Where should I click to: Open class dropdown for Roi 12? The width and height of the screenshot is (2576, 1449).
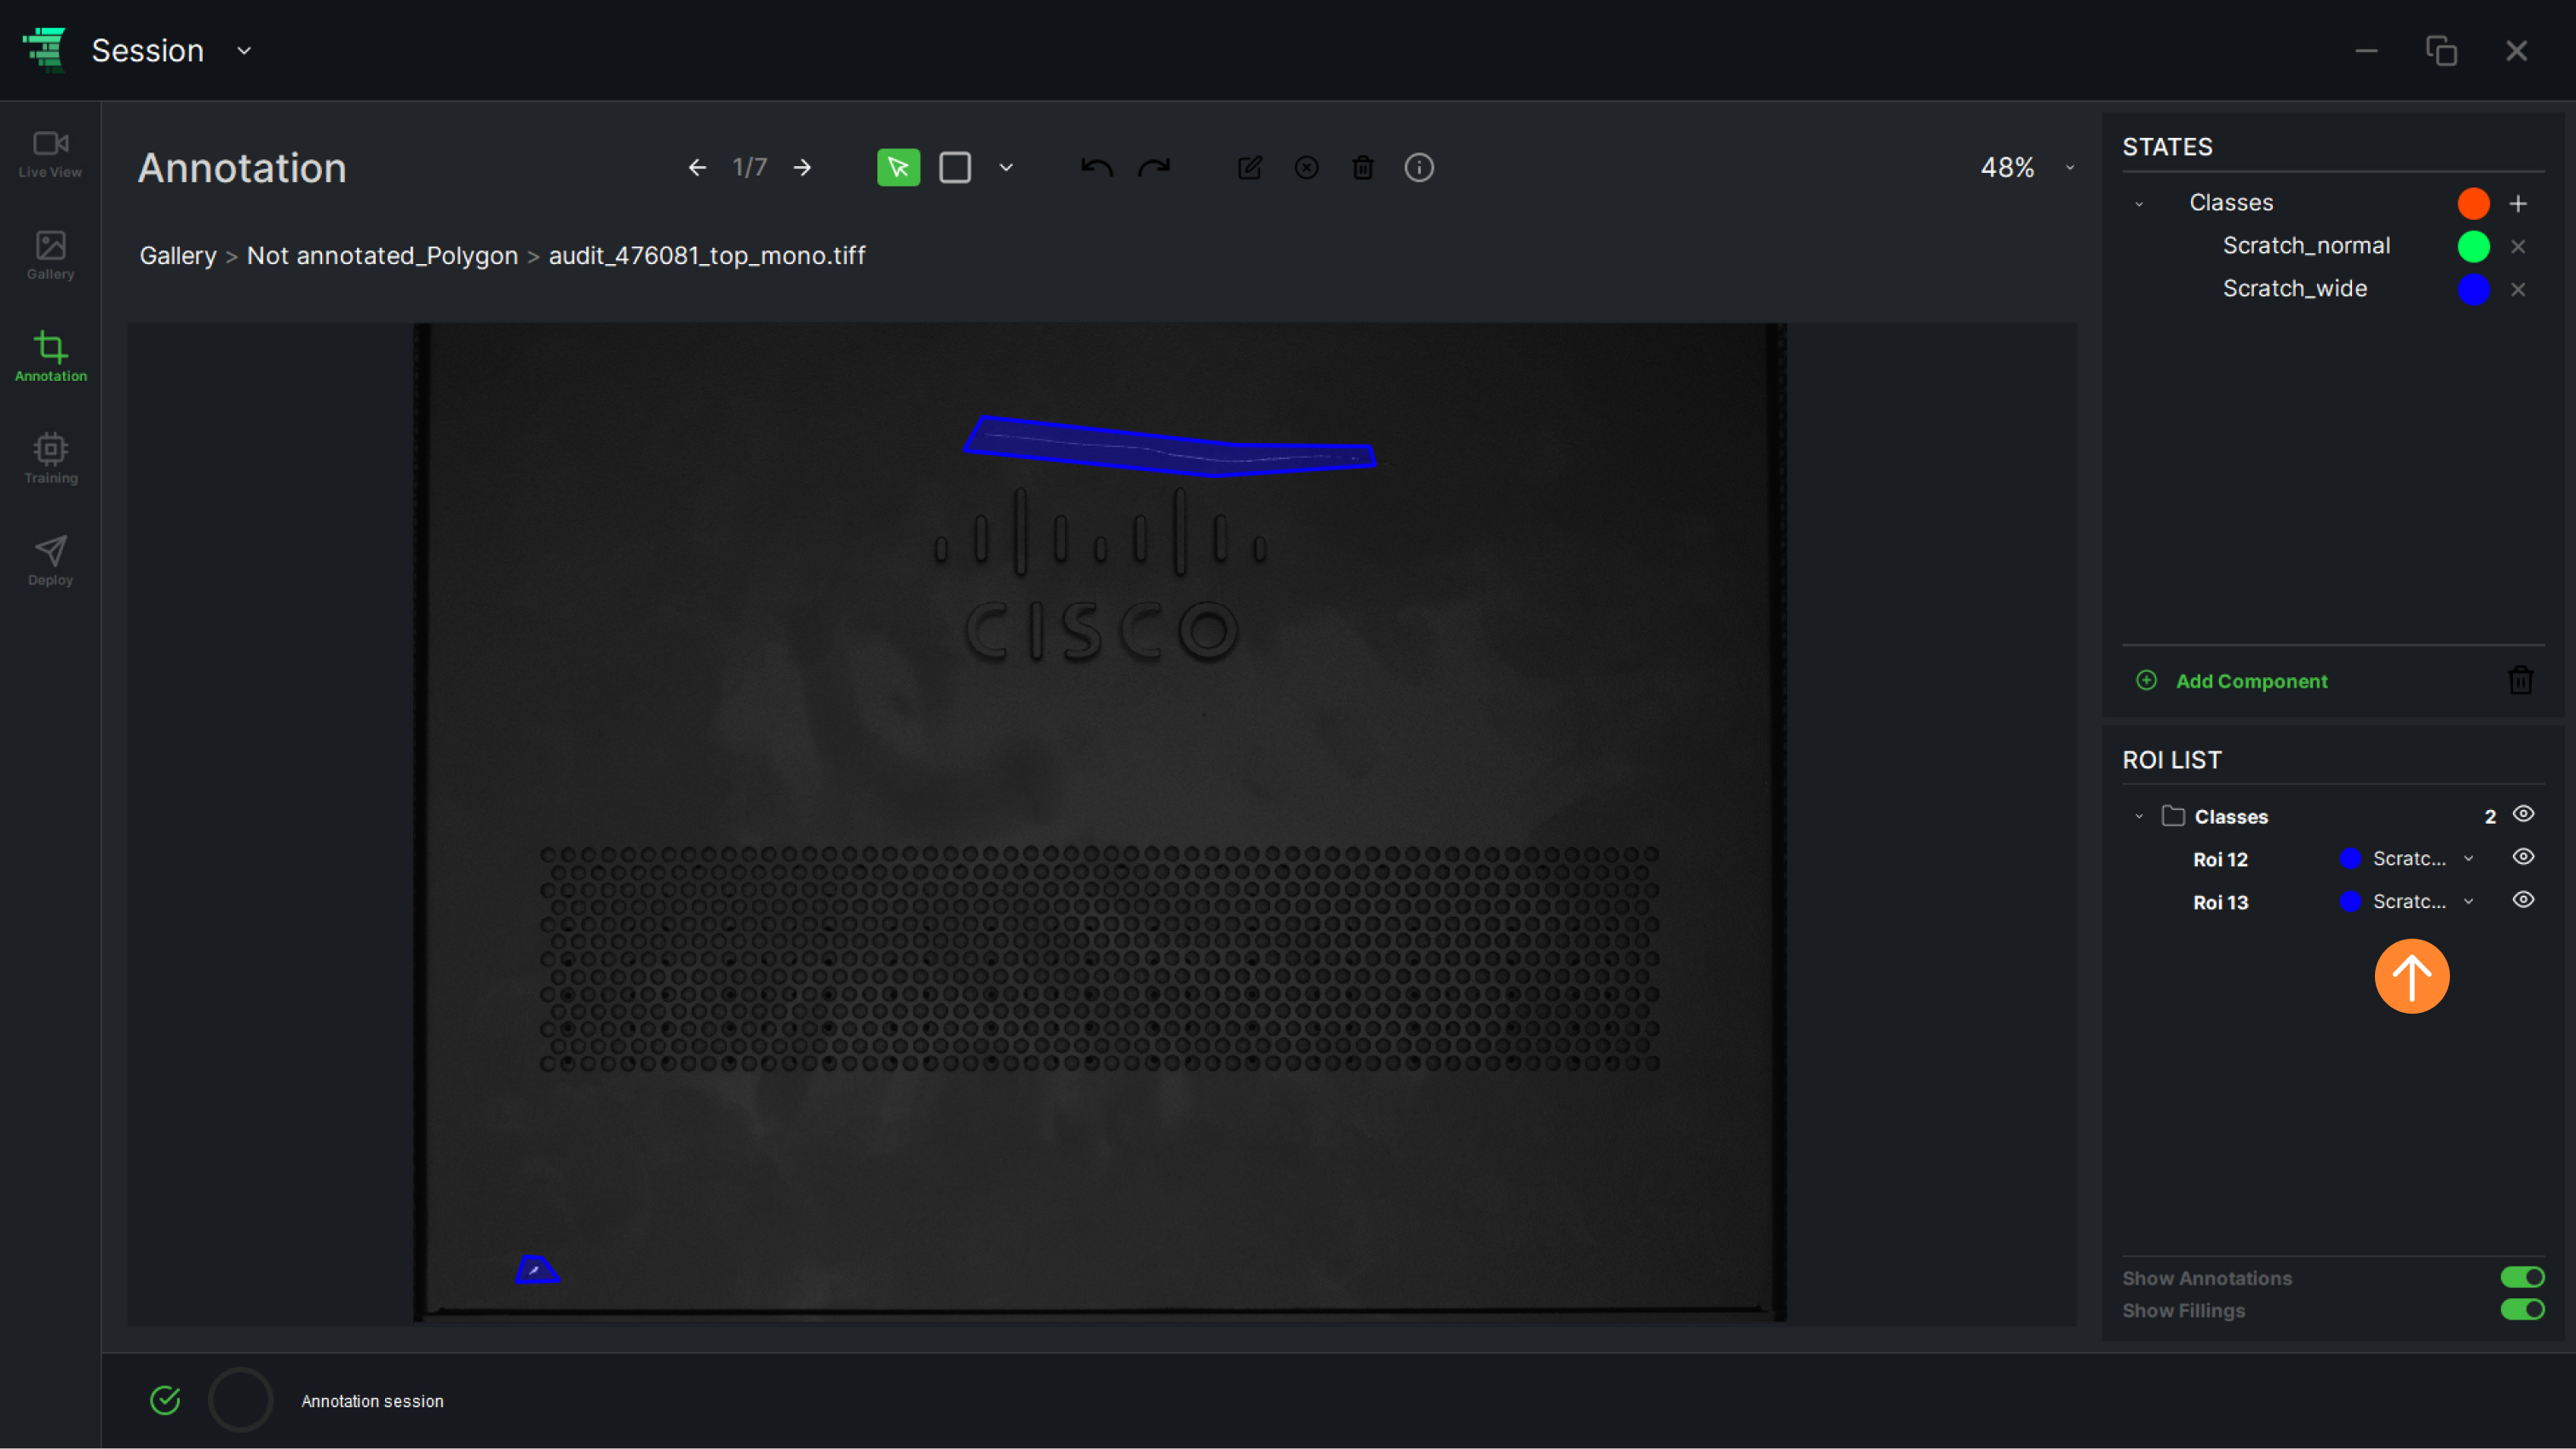point(2468,859)
